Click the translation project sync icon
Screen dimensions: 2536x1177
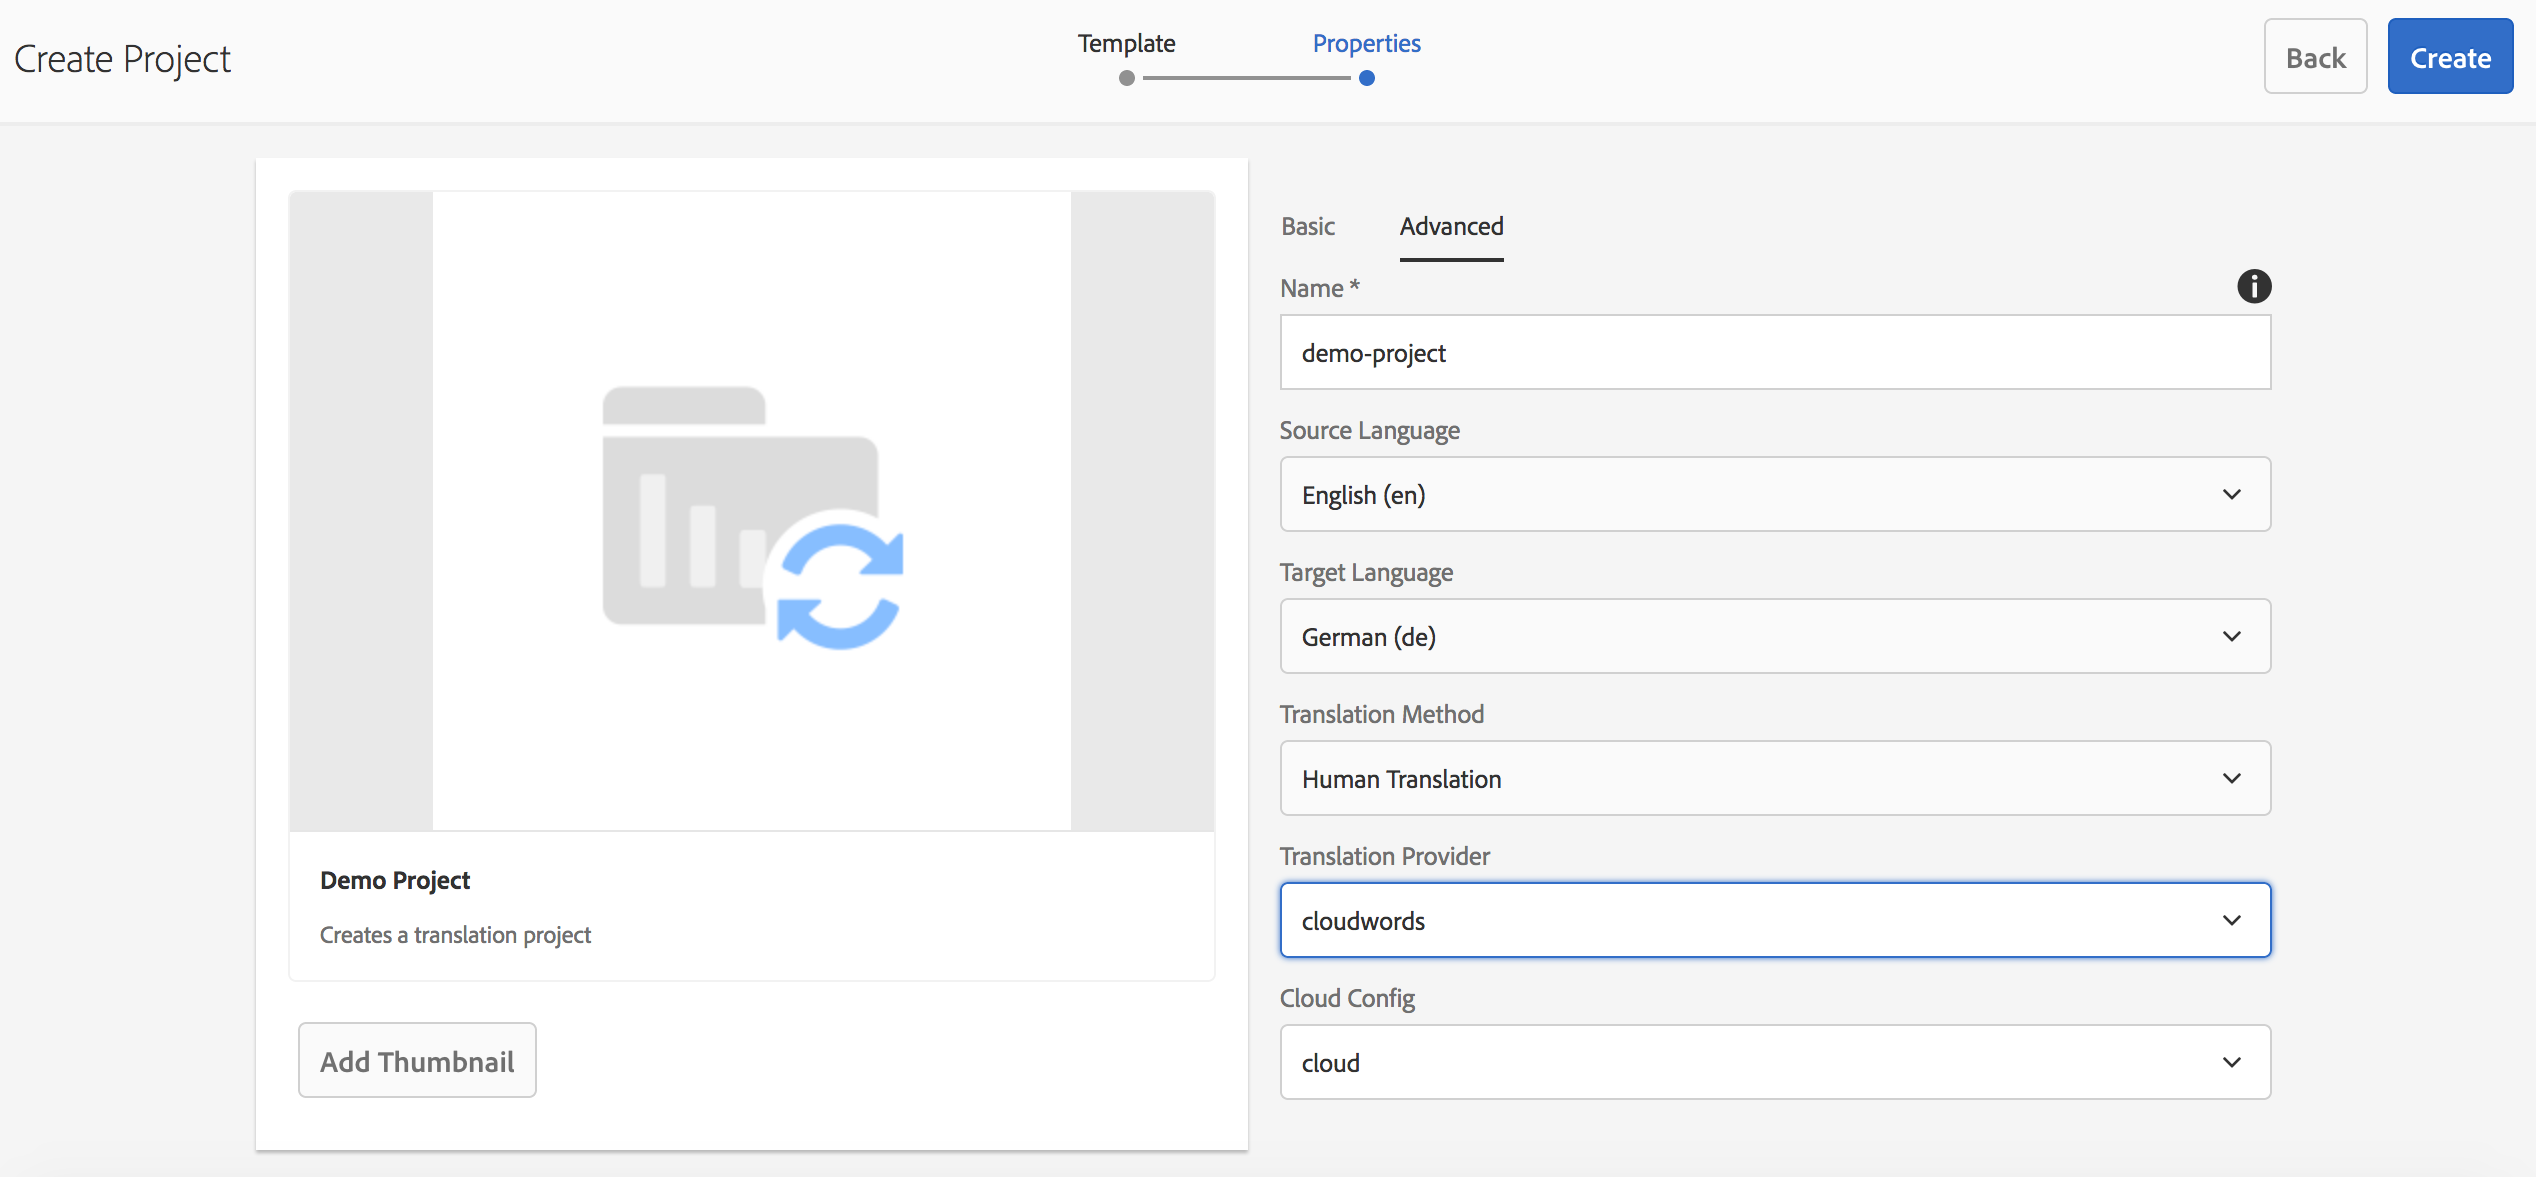[x=839, y=584]
